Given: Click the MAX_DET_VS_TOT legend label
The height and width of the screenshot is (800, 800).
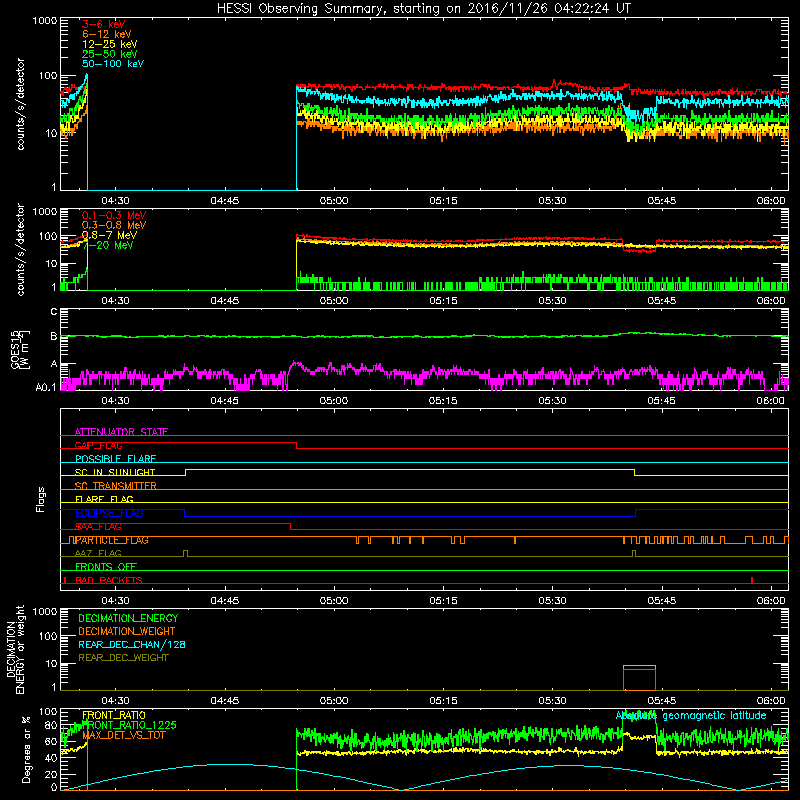Looking at the screenshot, I should (x=123, y=735).
